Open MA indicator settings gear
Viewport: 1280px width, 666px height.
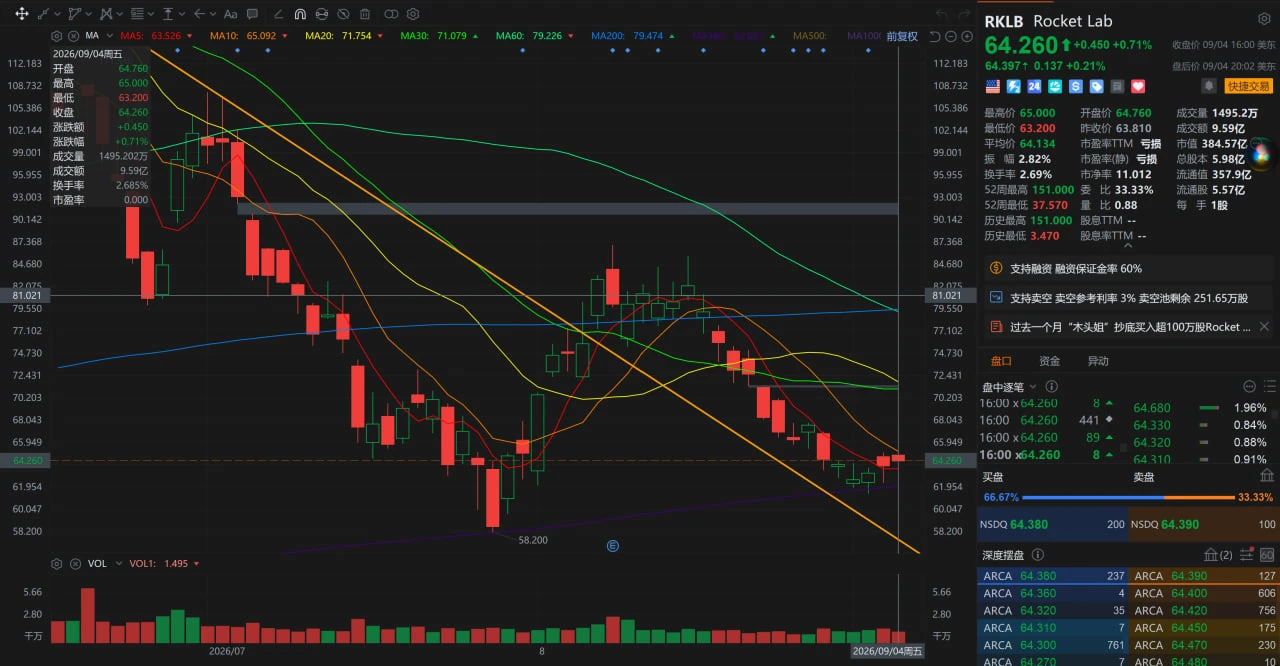tap(56, 36)
